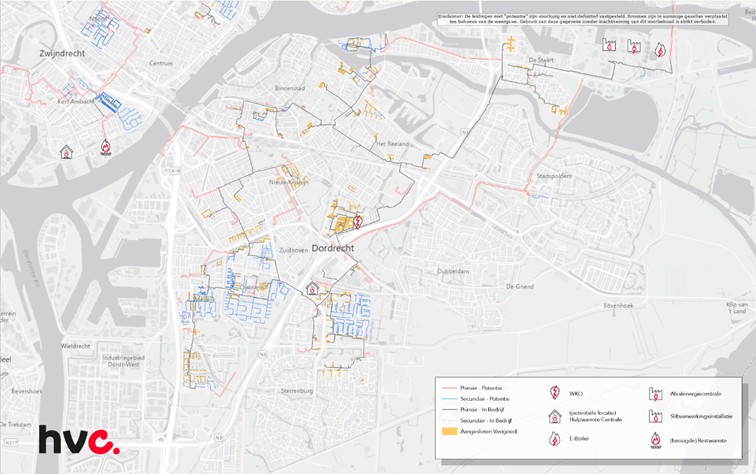Click the WKO icon in the legend
This screenshot has width=756, height=474.
[x=554, y=393]
